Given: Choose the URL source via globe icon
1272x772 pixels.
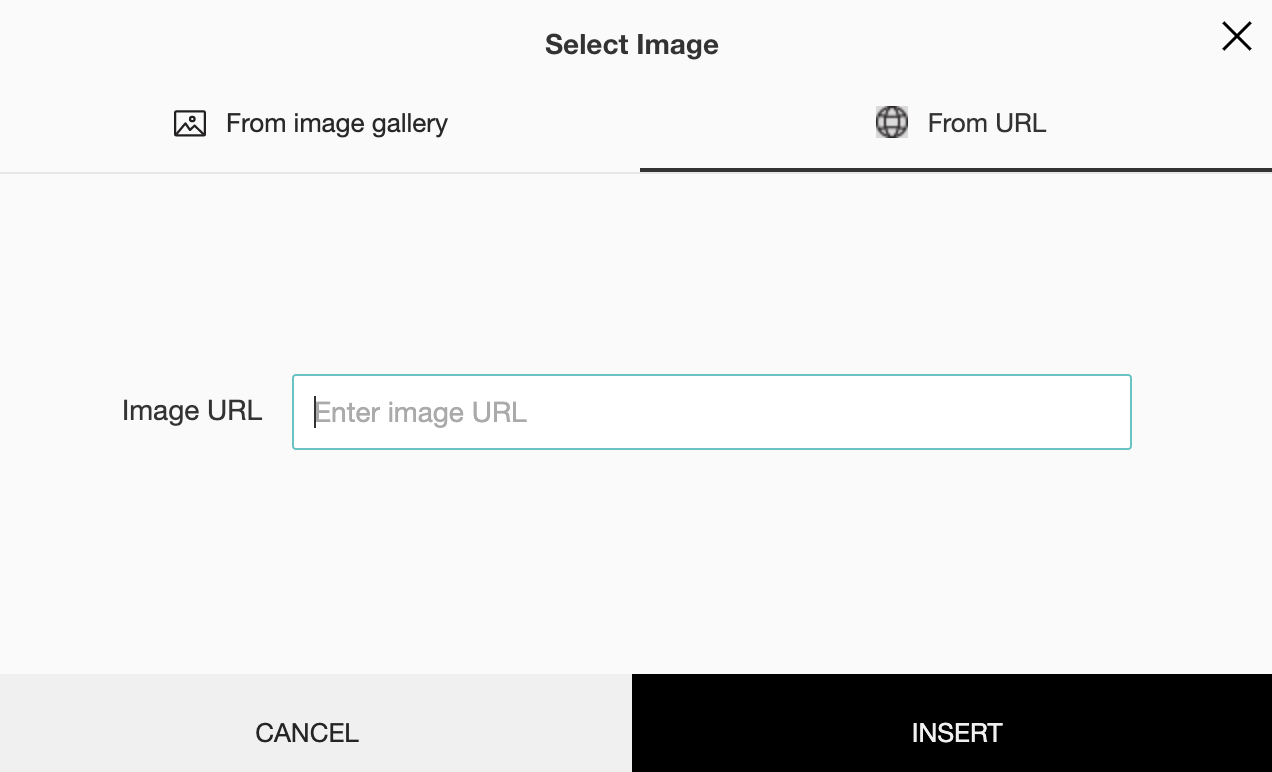Looking at the screenshot, I should click(891, 122).
